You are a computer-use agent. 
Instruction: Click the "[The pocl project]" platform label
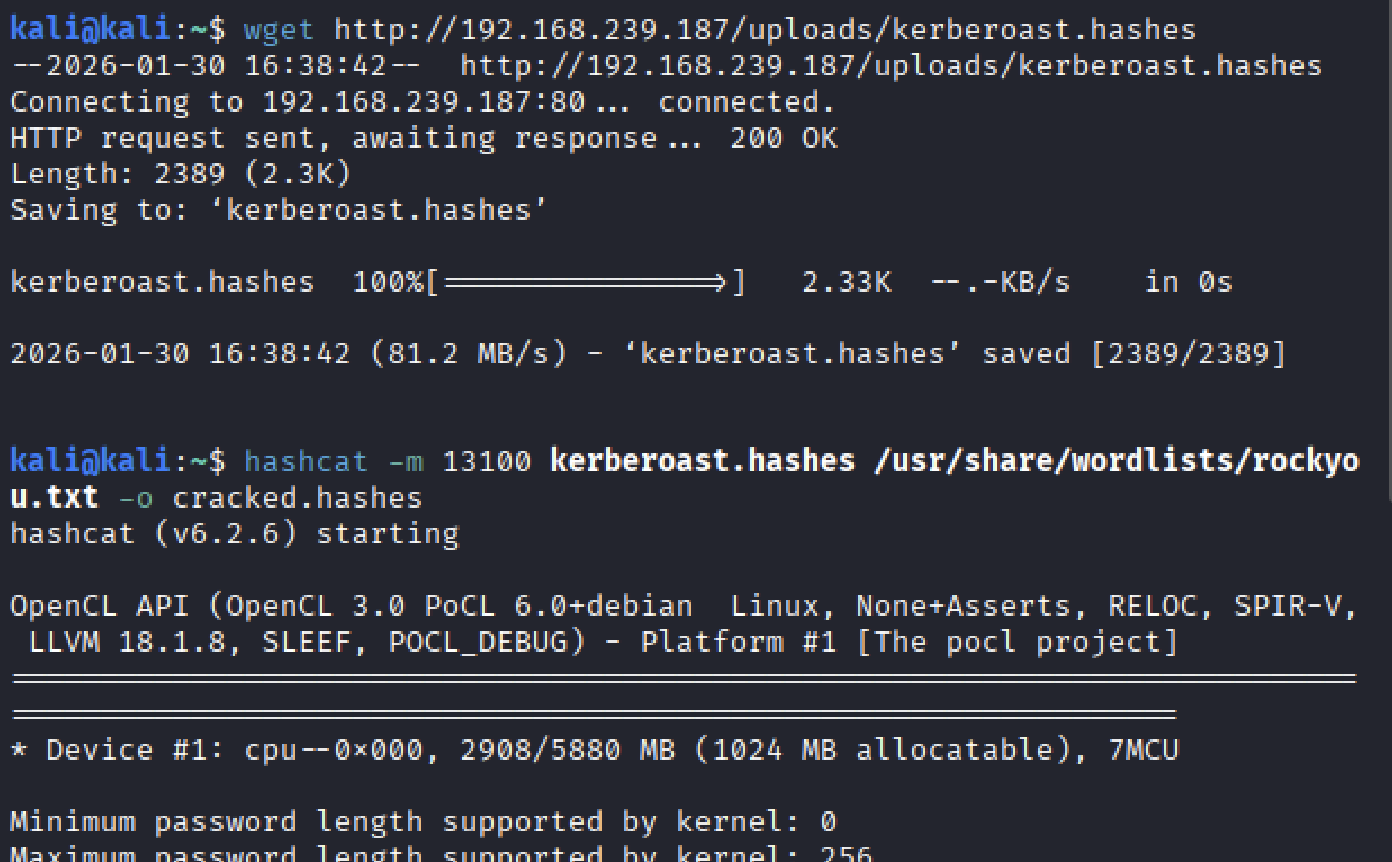(x=1017, y=642)
